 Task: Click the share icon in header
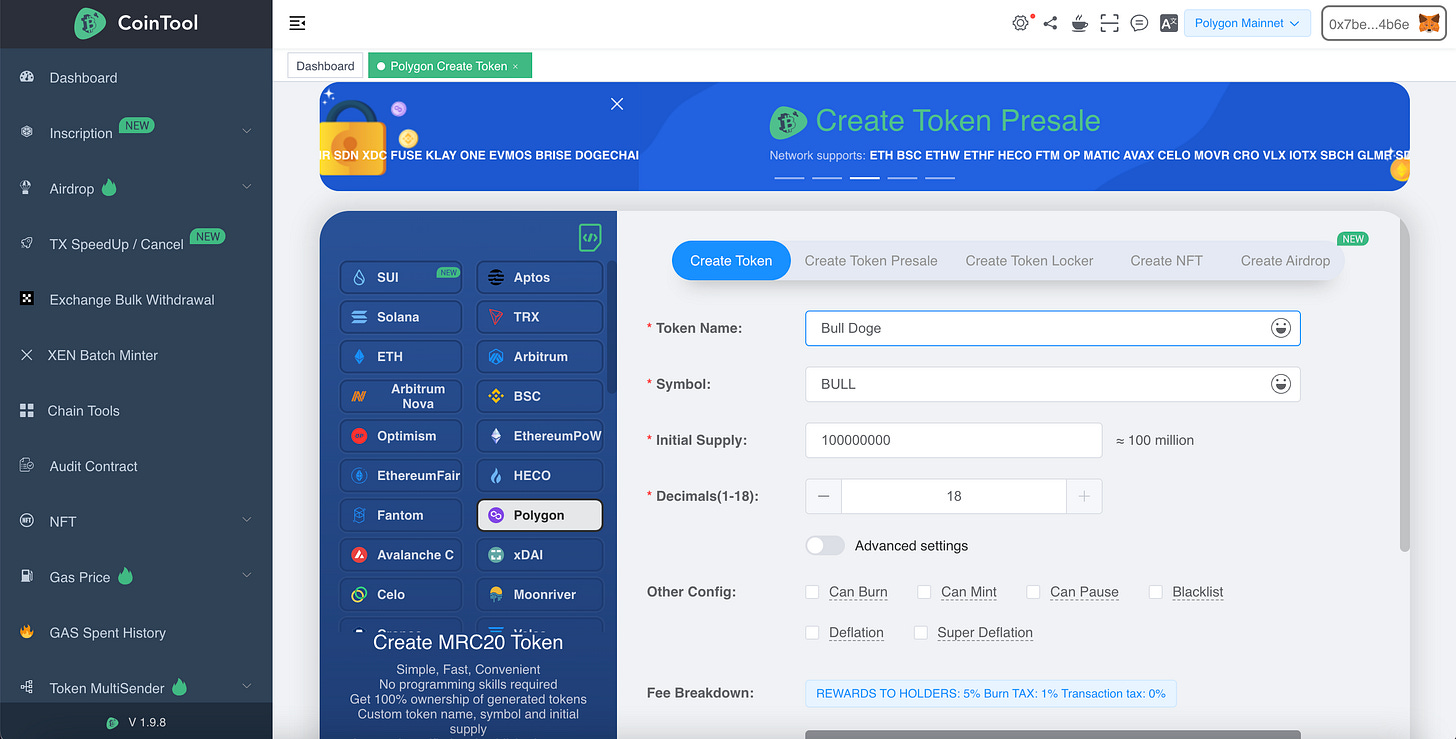tap(1050, 23)
